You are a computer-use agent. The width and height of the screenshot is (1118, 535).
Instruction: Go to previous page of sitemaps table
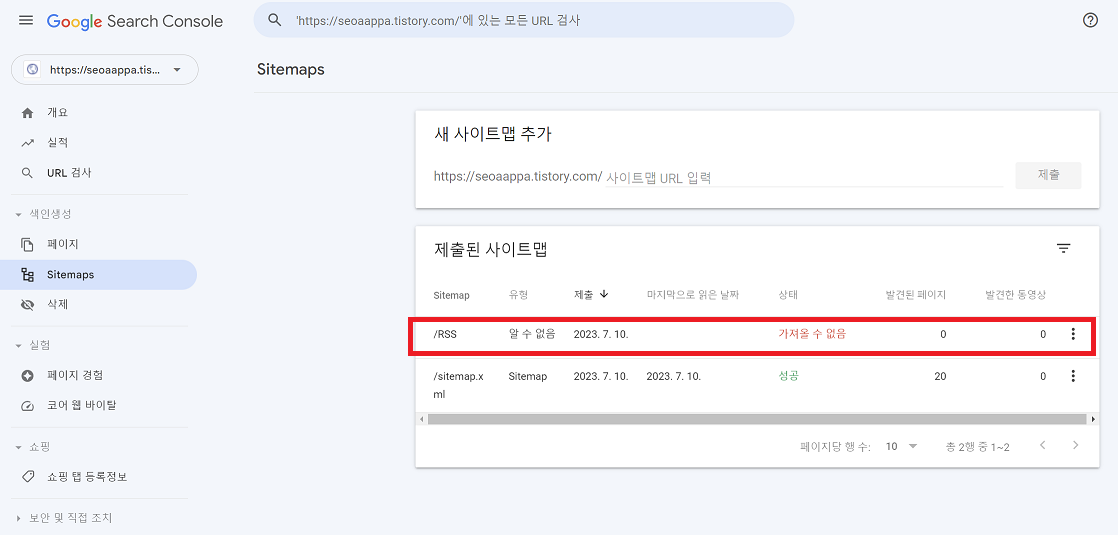click(1042, 446)
